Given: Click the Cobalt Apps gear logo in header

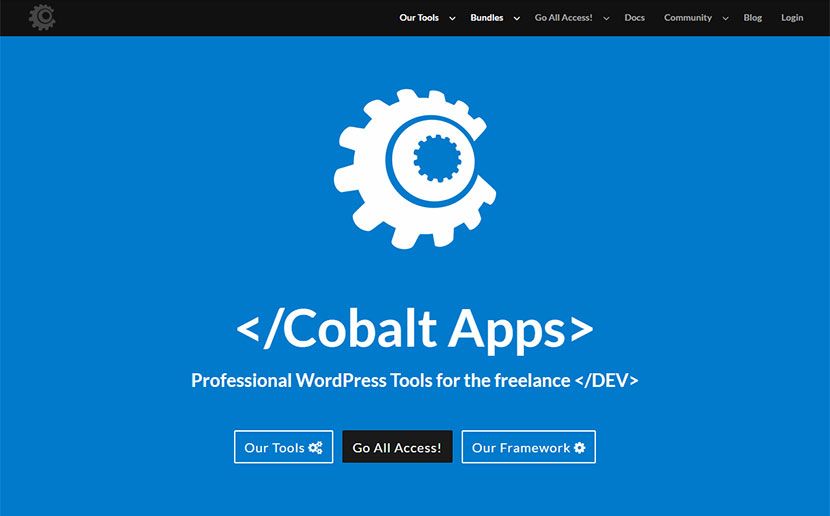Looking at the screenshot, I should pyautogui.click(x=42, y=17).
